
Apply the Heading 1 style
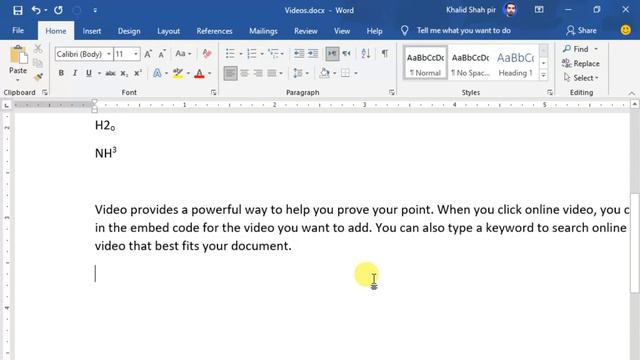[x=516, y=63]
